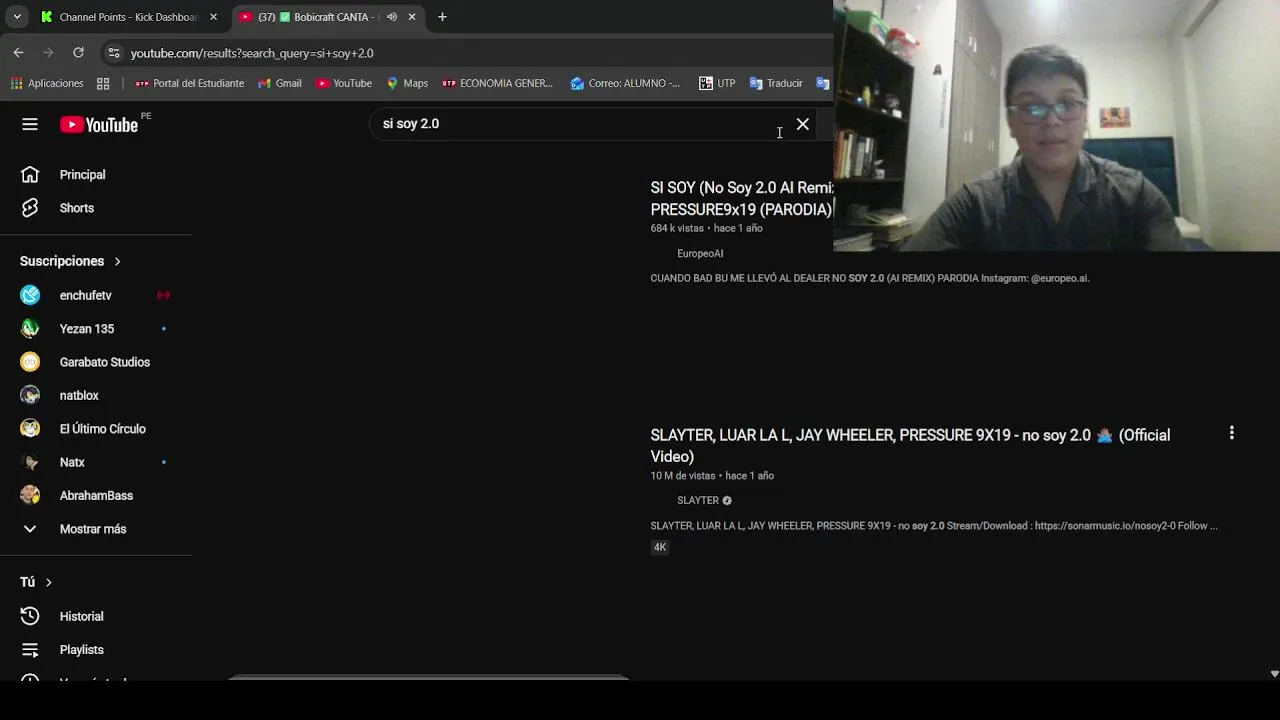Open the YouTube bookmark
Screen dimensions: 1280x720
point(344,83)
